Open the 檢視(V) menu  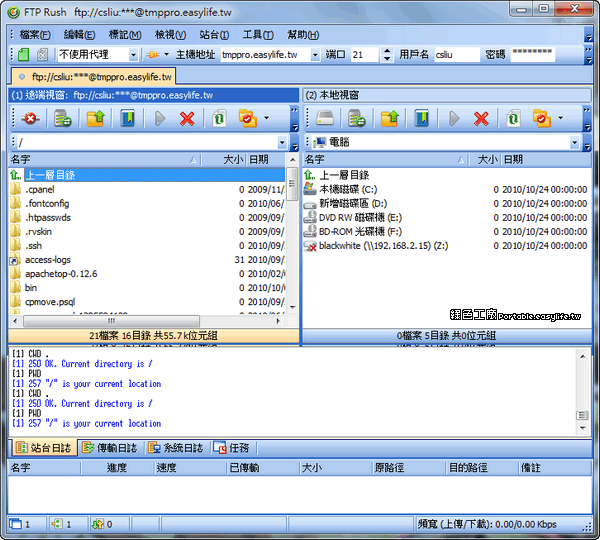170,35
